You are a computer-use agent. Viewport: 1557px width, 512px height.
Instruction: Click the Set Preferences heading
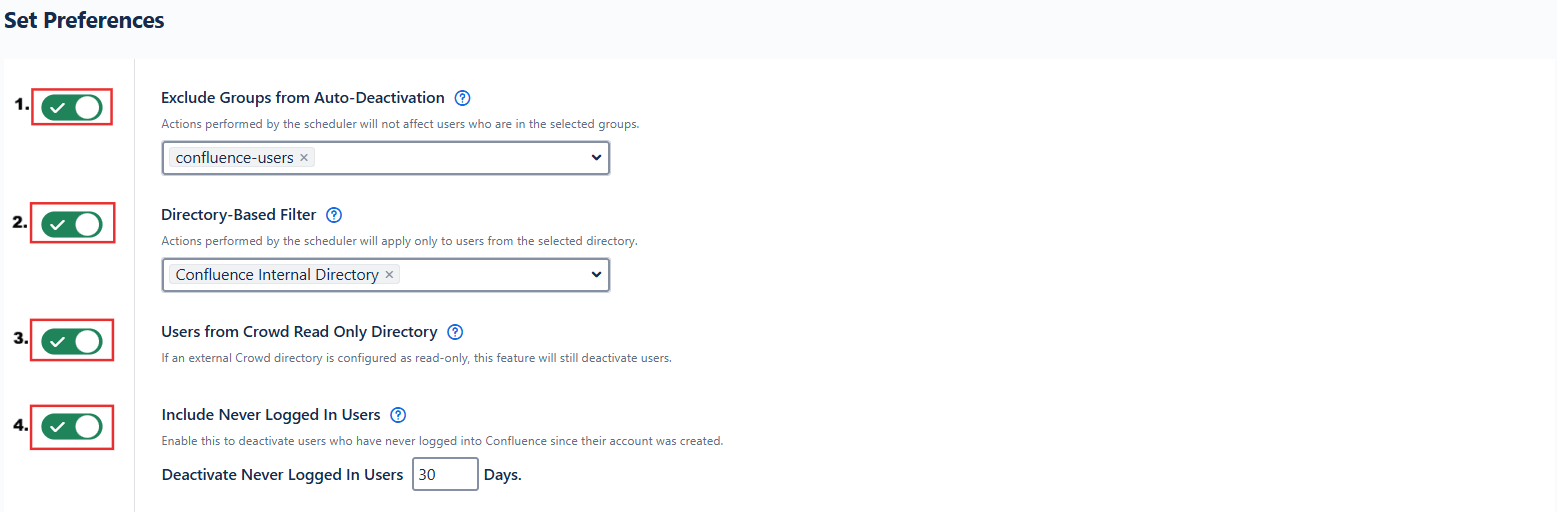84,20
